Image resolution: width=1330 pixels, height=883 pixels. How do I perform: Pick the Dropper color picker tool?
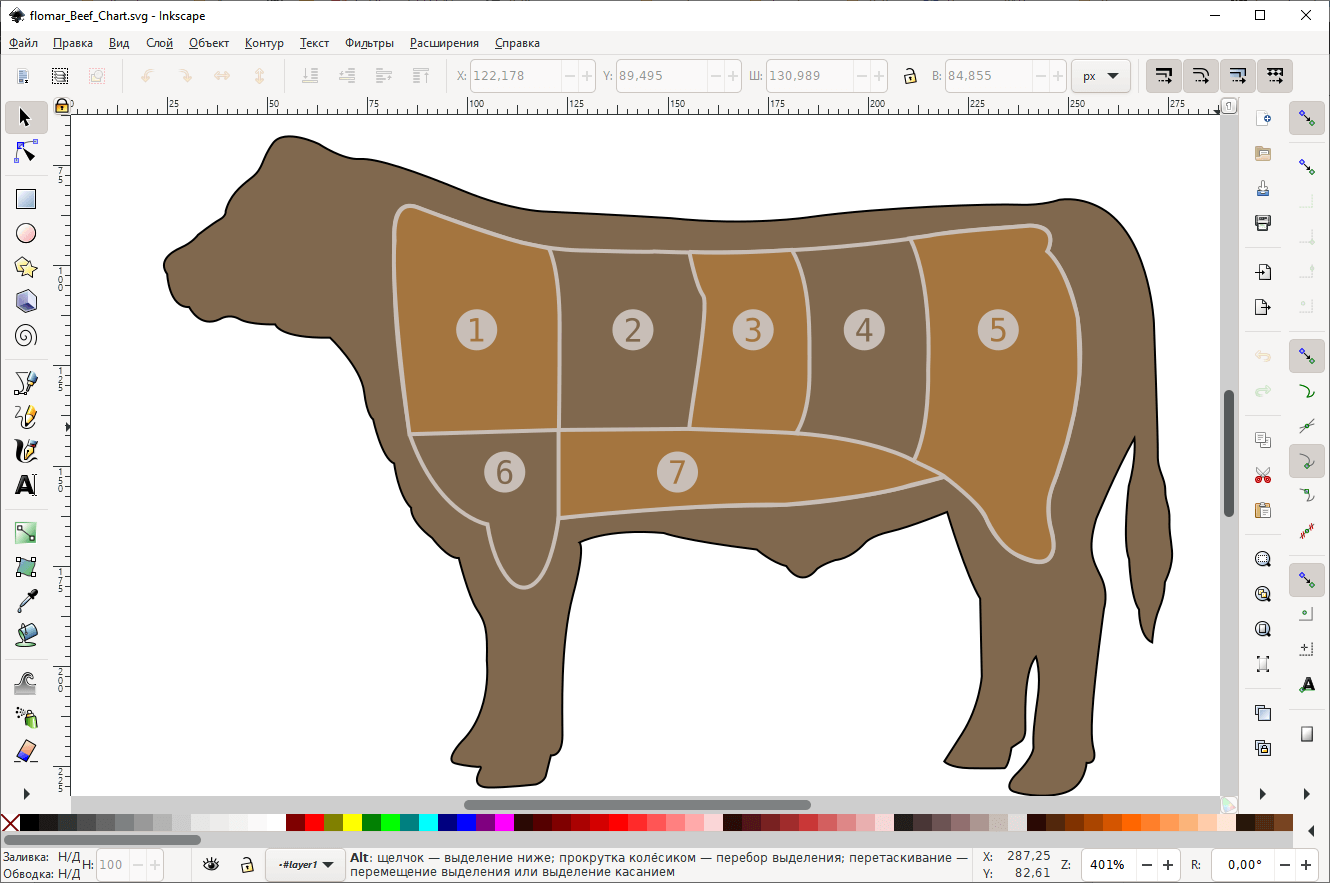(x=26, y=601)
